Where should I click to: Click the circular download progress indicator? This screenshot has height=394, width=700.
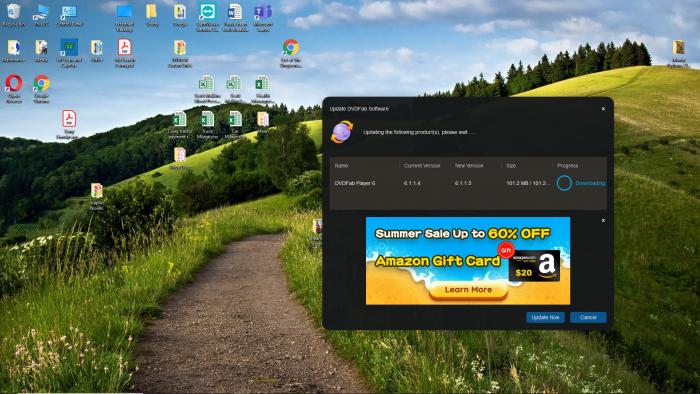564,183
